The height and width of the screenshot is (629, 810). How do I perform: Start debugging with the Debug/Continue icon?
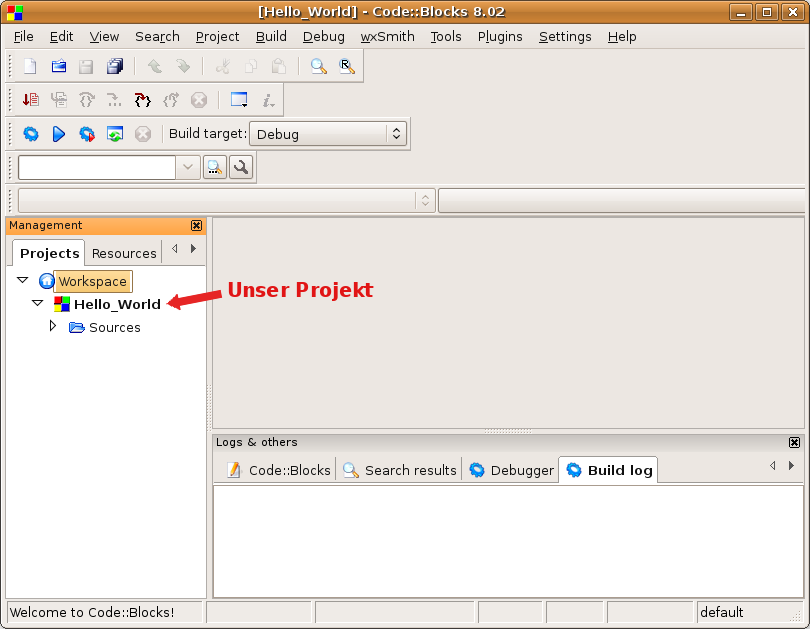(x=30, y=99)
